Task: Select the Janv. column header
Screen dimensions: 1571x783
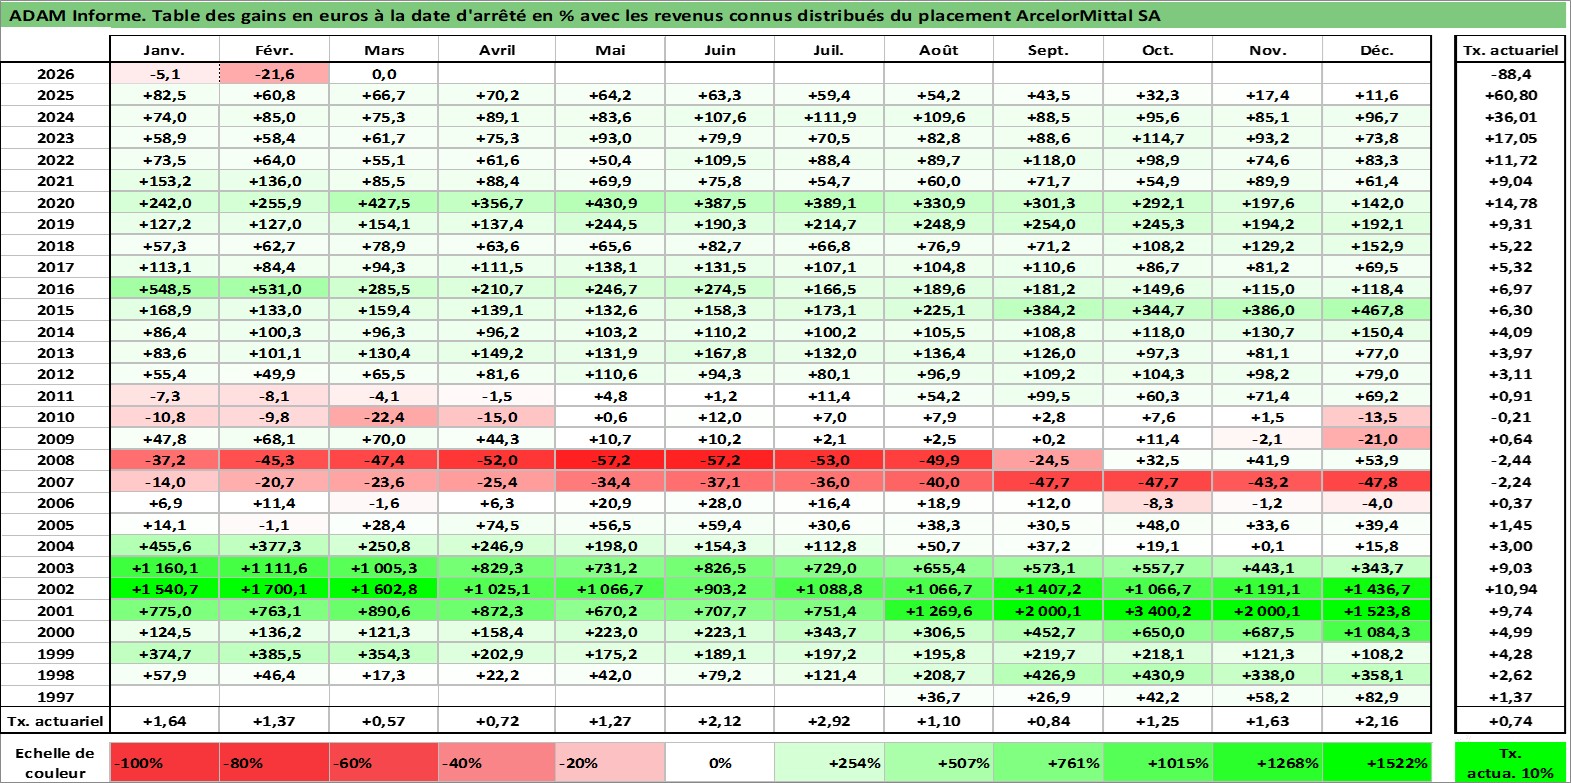Action: pyautogui.click(x=164, y=50)
